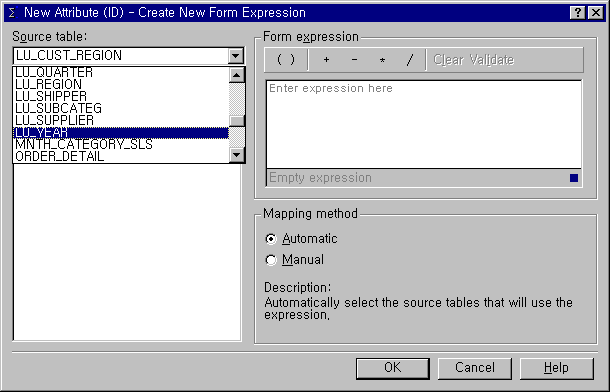Choose ORDER_DETAIL from the list
The width and height of the screenshot is (610, 392).
coord(121,157)
